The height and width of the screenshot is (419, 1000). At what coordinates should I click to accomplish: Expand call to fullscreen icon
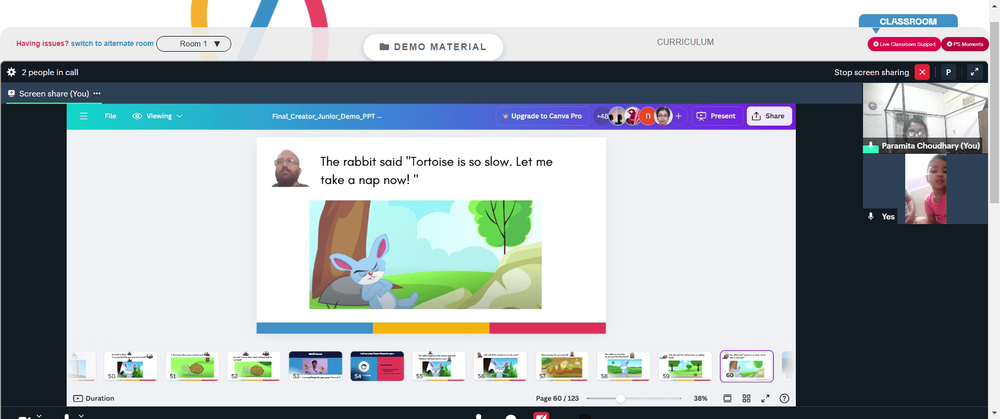click(974, 72)
